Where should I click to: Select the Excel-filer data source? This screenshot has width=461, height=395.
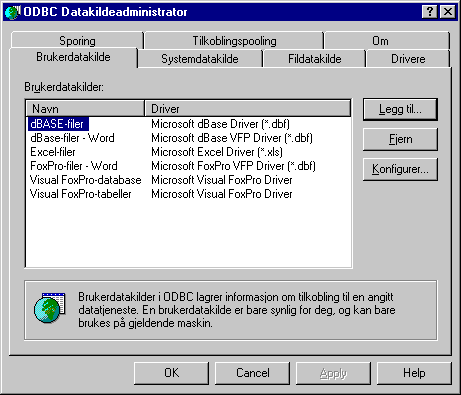[x=53, y=152]
